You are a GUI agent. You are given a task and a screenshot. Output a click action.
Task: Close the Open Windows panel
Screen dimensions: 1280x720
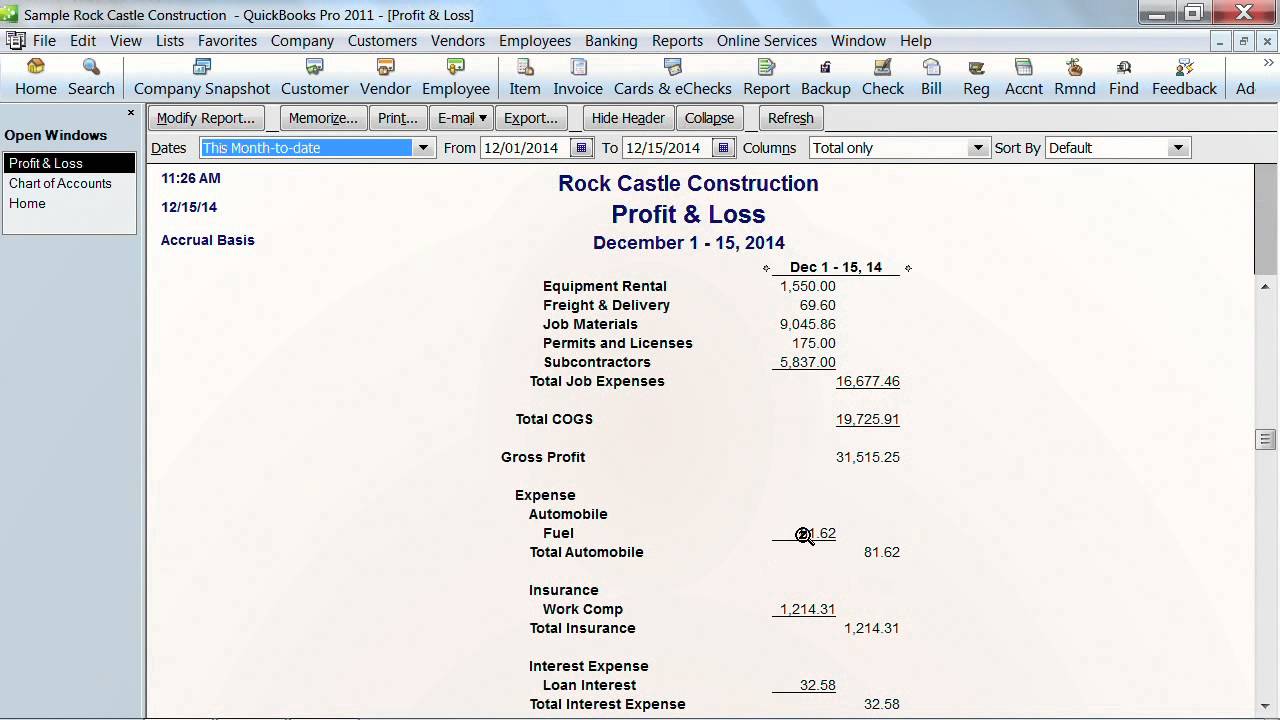click(x=131, y=113)
